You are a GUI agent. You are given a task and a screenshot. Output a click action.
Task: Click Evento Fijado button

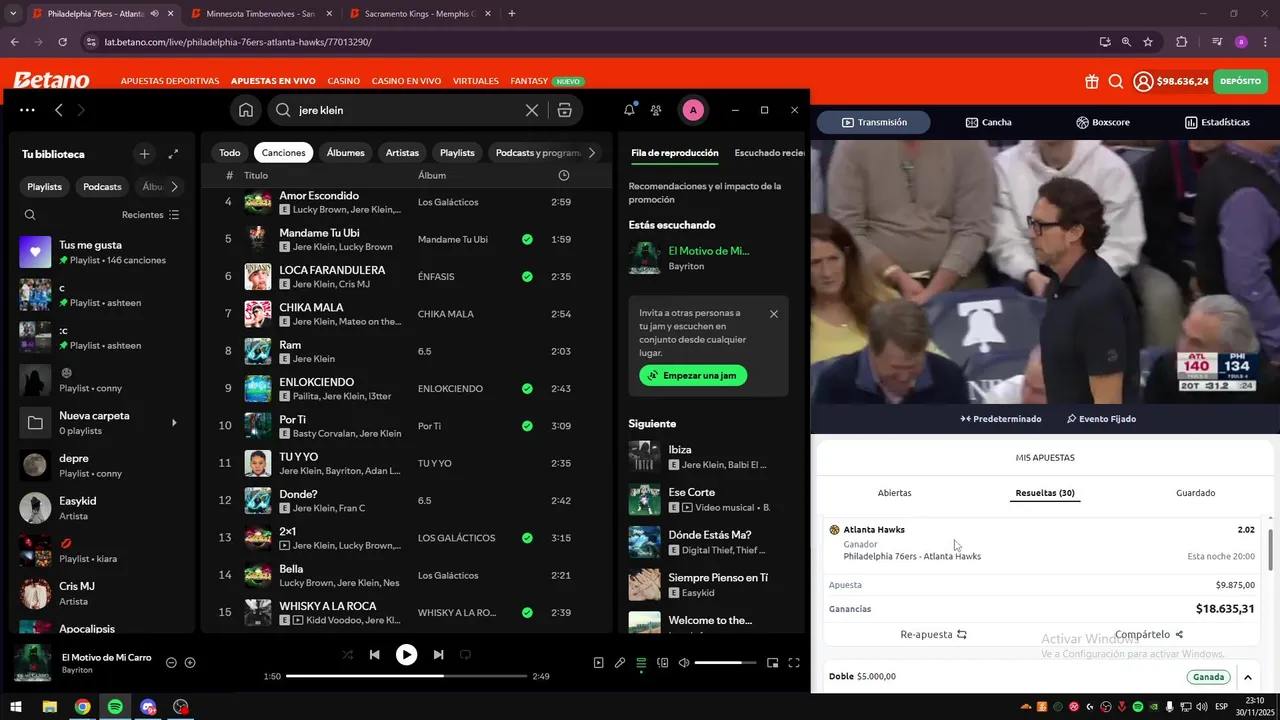(1101, 419)
